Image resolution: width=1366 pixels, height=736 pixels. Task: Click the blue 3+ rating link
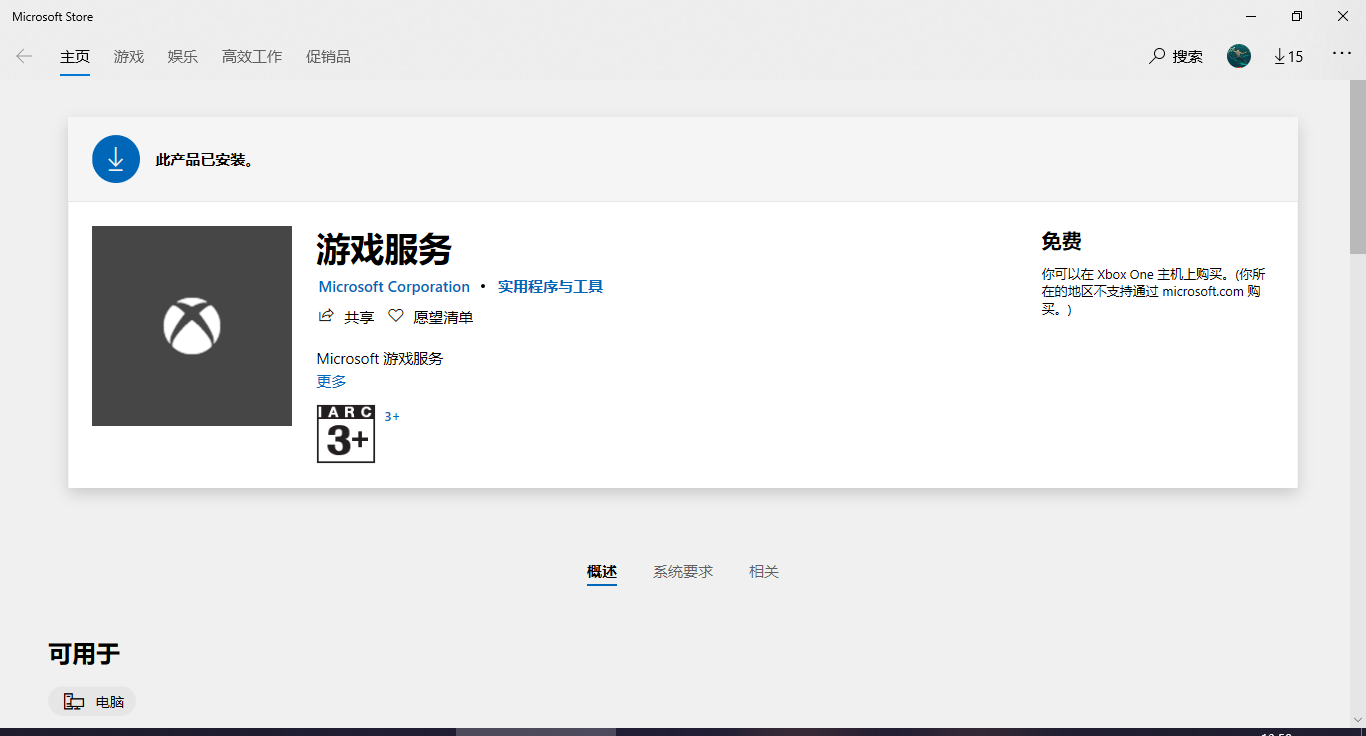coord(392,416)
